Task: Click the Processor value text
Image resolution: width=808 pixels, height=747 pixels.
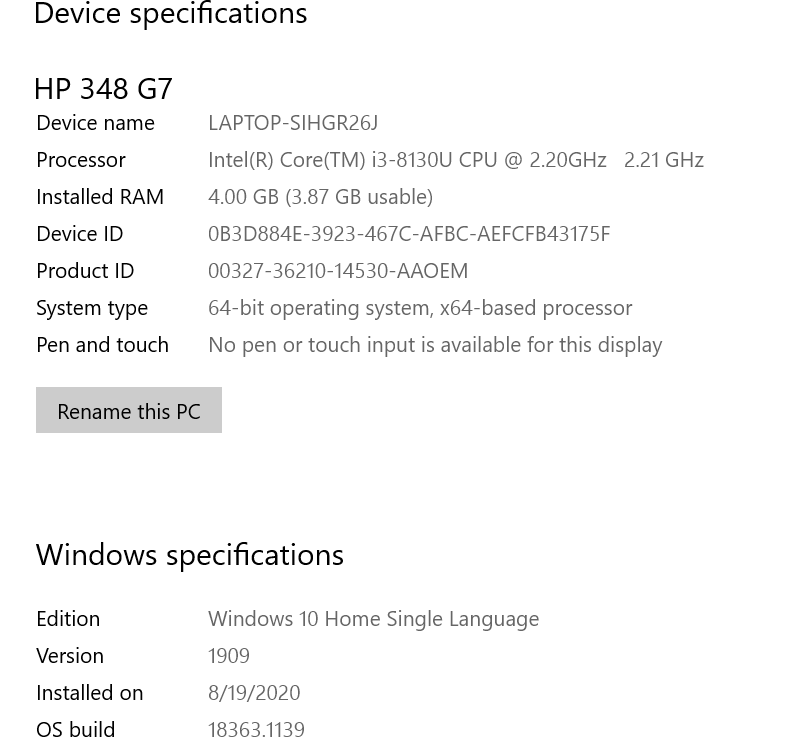Action: pos(456,160)
